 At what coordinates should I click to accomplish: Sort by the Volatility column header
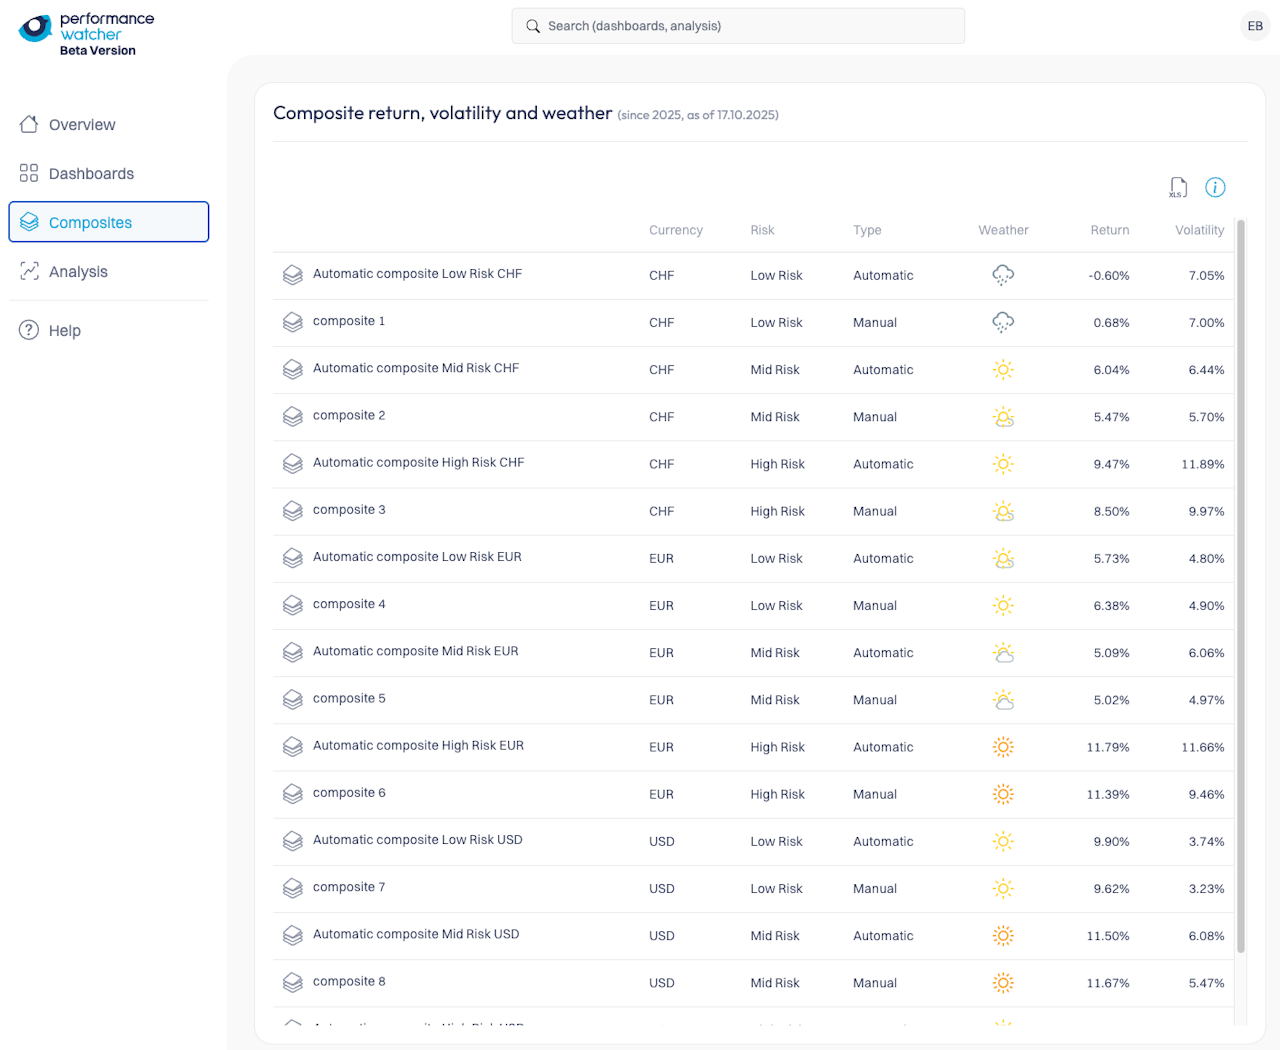1199,230
